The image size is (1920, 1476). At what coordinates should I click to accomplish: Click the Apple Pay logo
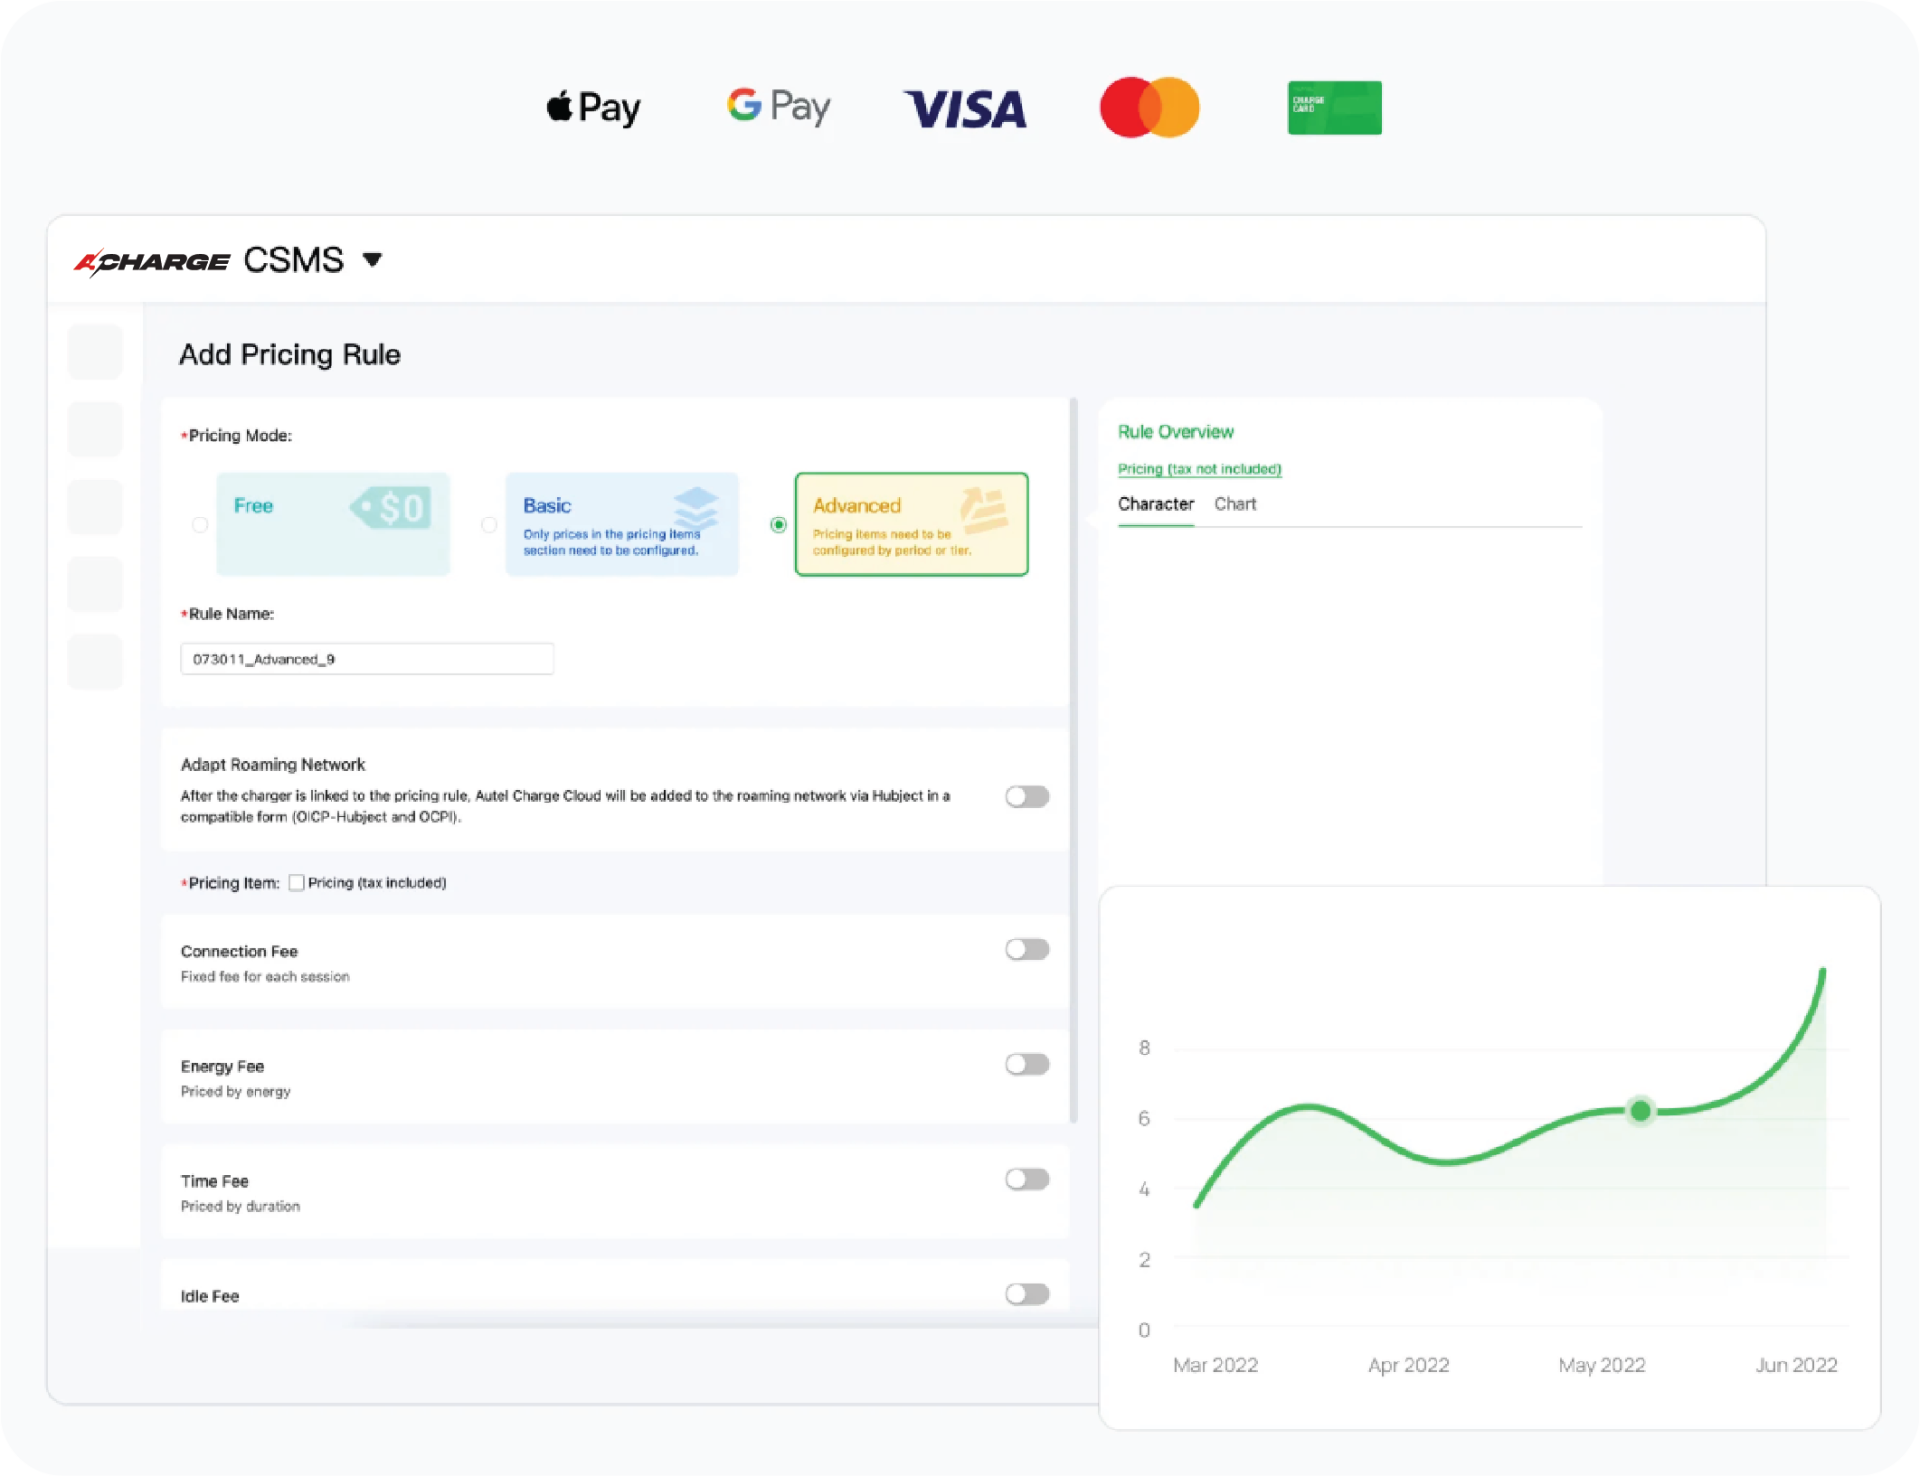point(593,107)
